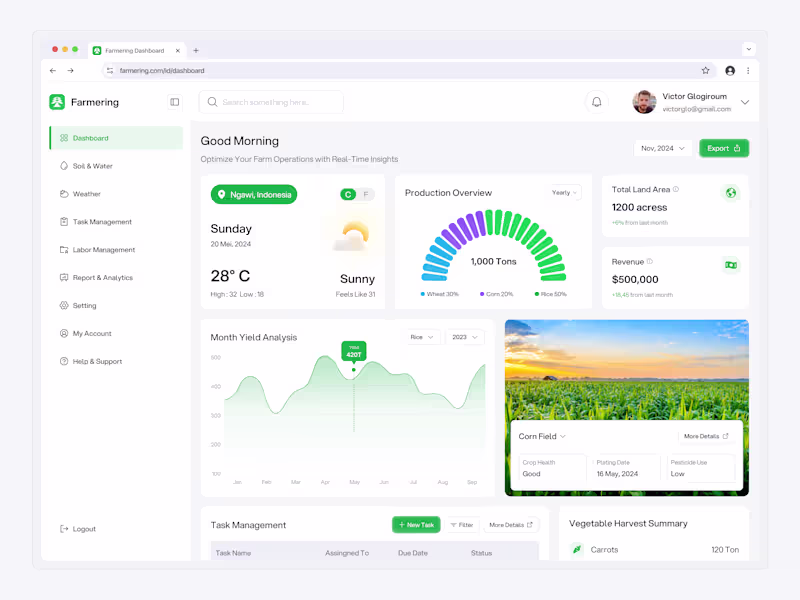Click the 420T marker on yield chart
This screenshot has width=800, height=600.
pyautogui.click(x=354, y=352)
